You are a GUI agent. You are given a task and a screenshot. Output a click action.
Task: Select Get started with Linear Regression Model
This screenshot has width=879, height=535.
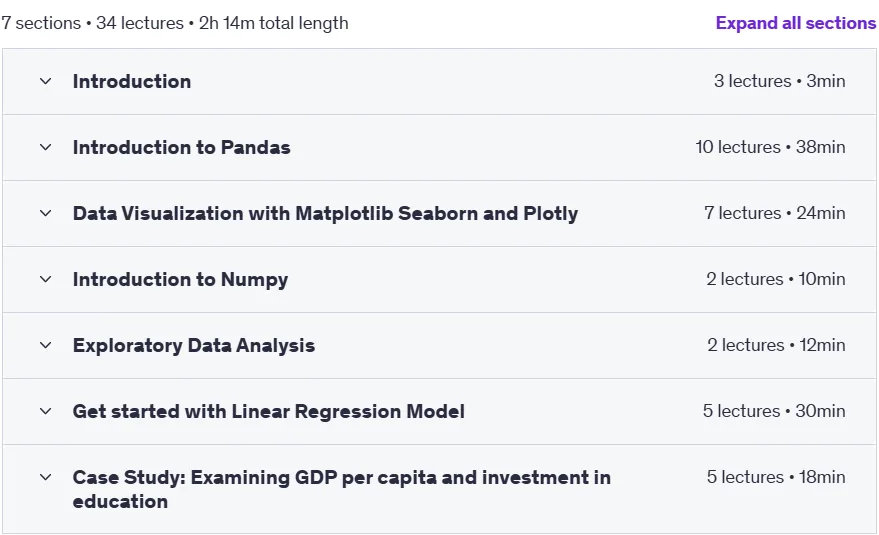coord(269,412)
